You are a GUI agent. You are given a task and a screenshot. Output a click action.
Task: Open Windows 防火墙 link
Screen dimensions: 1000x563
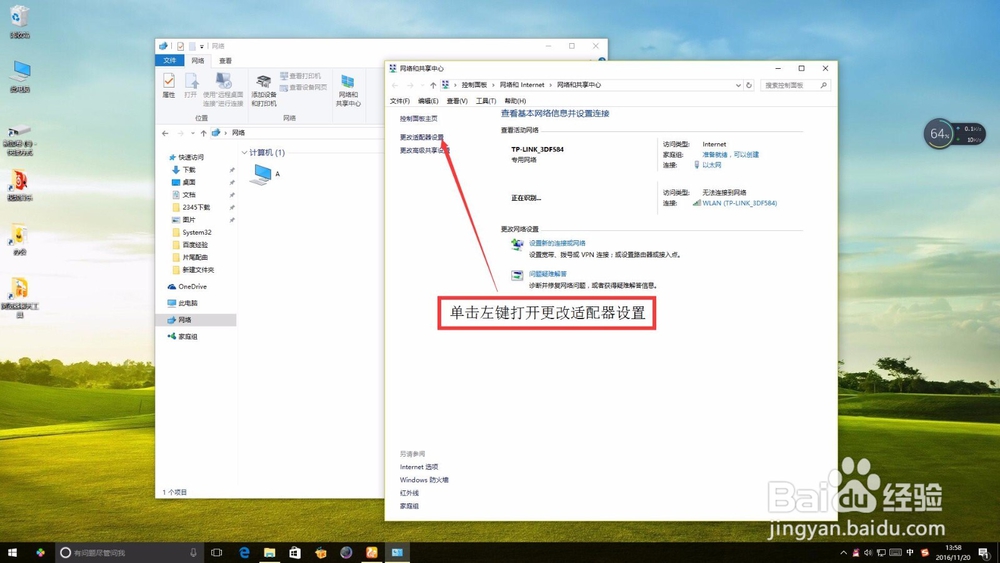tap(424, 479)
